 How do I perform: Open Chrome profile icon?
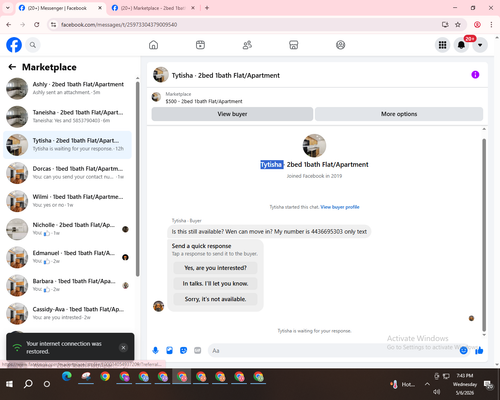[x=477, y=25]
